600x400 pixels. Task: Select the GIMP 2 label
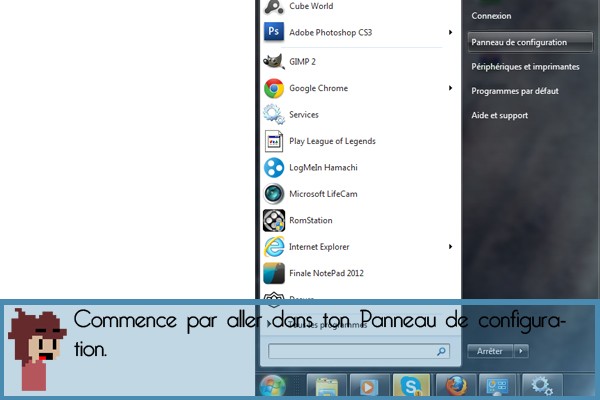302,62
